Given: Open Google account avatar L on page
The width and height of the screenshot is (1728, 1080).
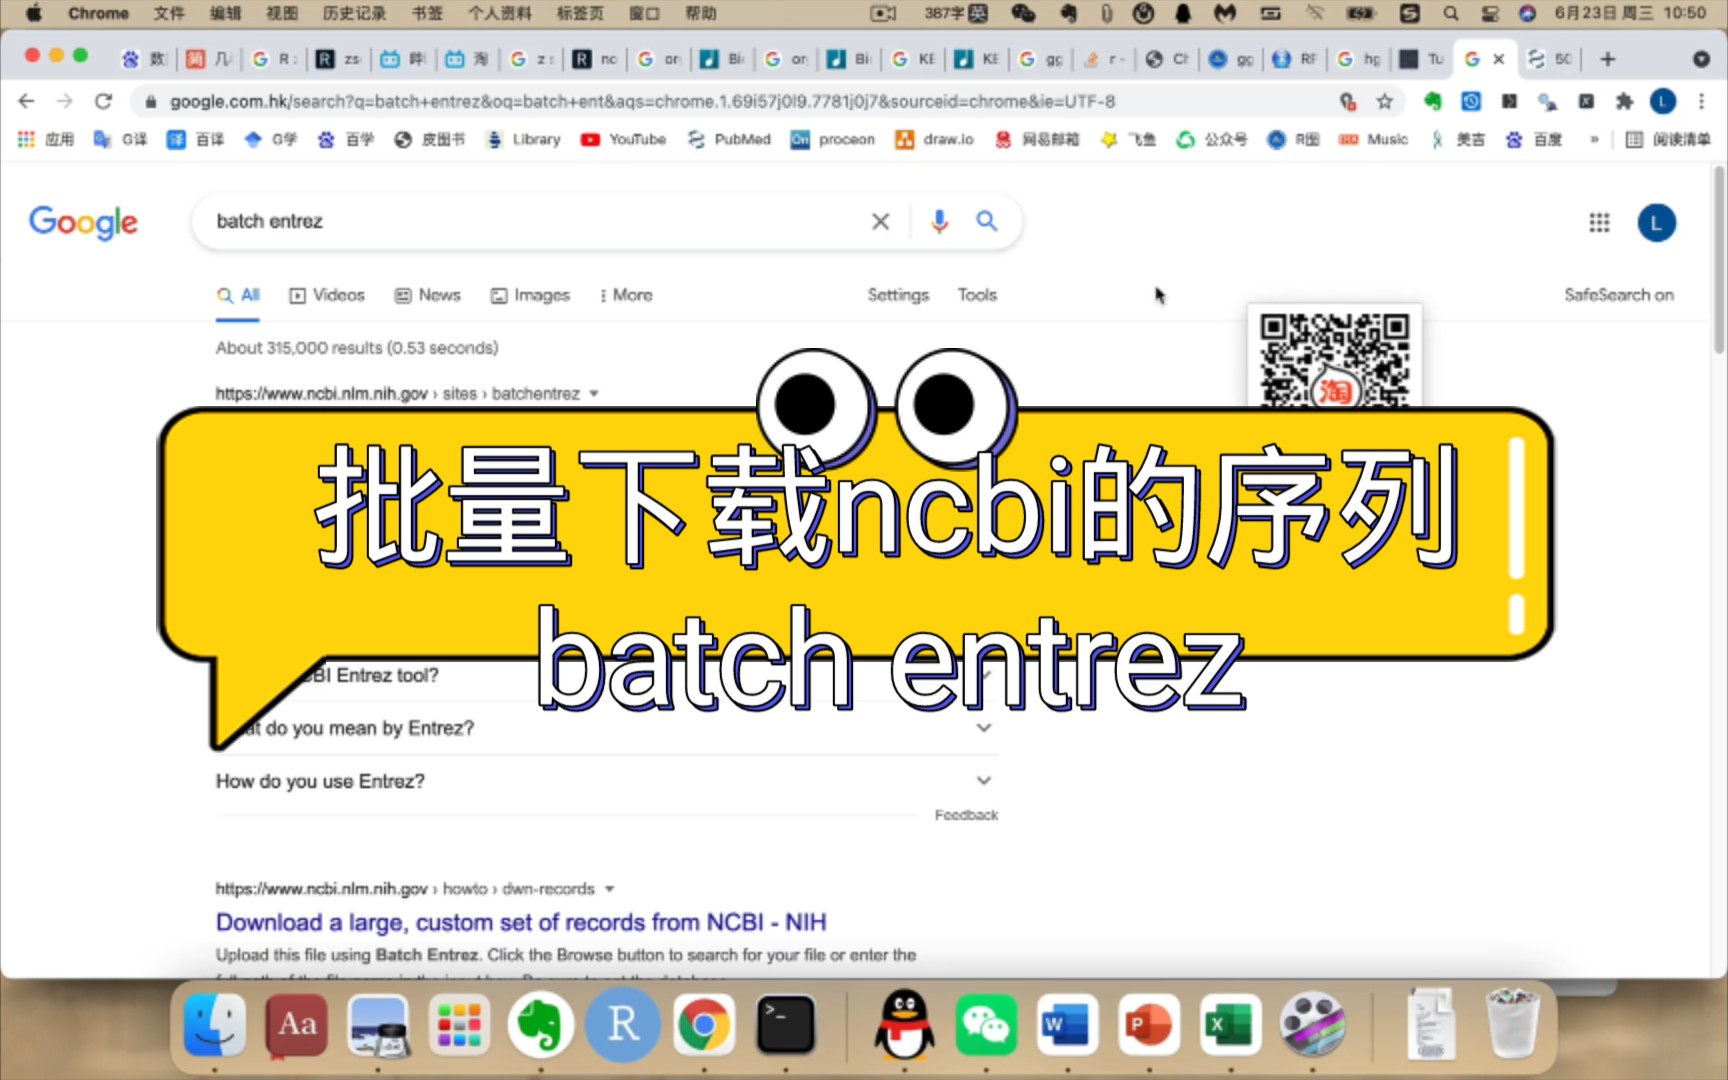Looking at the screenshot, I should coord(1656,222).
